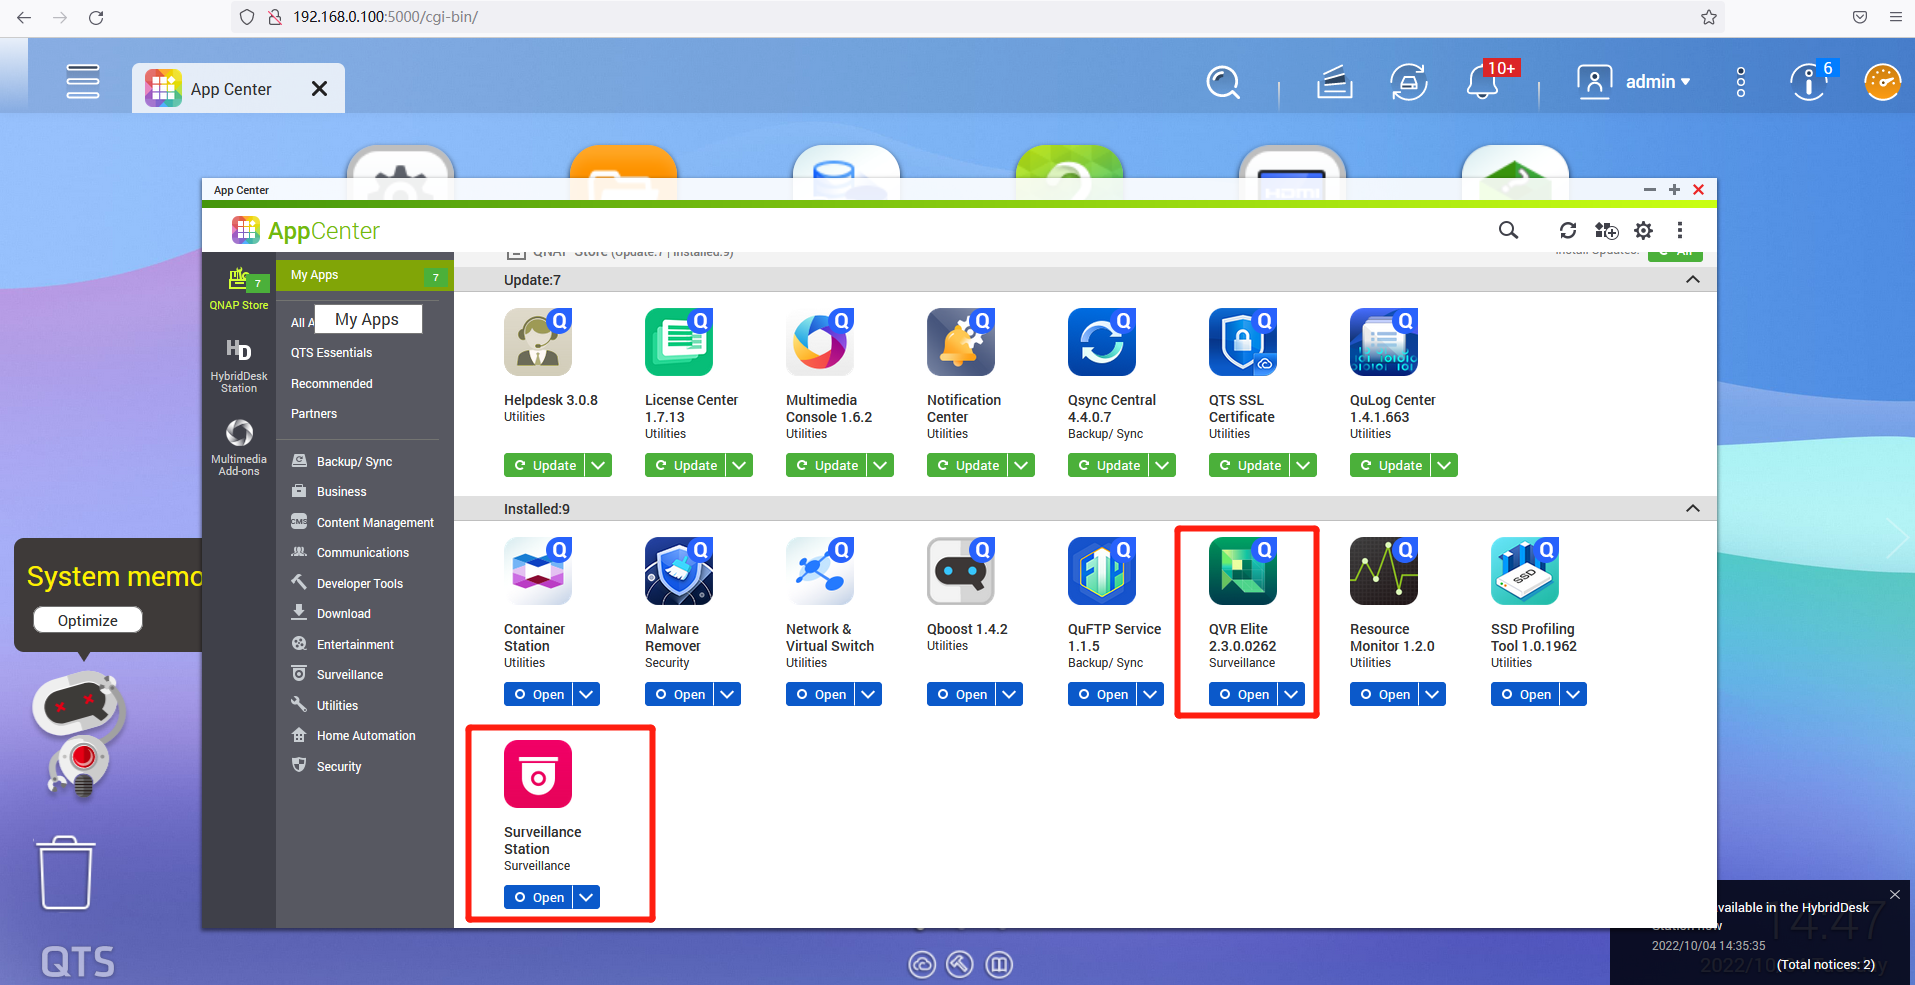Image resolution: width=1915 pixels, height=985 pixels.
Task: Select HybridDesk Station in the sidebar
Action: tap(239, 365)
